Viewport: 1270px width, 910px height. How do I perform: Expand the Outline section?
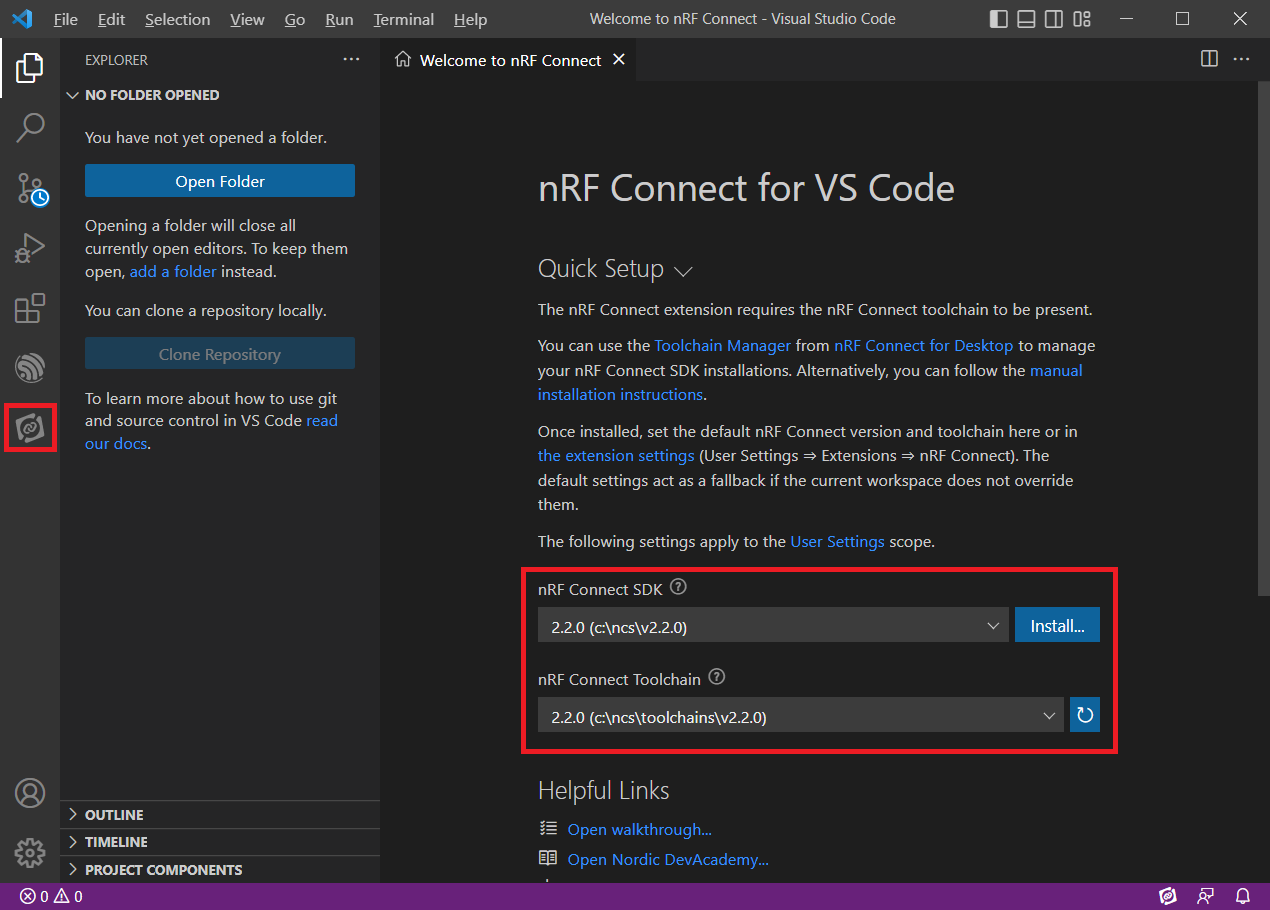[114, 815]
